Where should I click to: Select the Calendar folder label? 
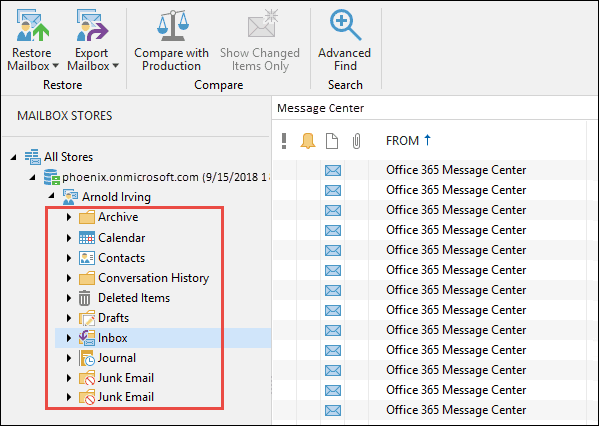(121, 238)
